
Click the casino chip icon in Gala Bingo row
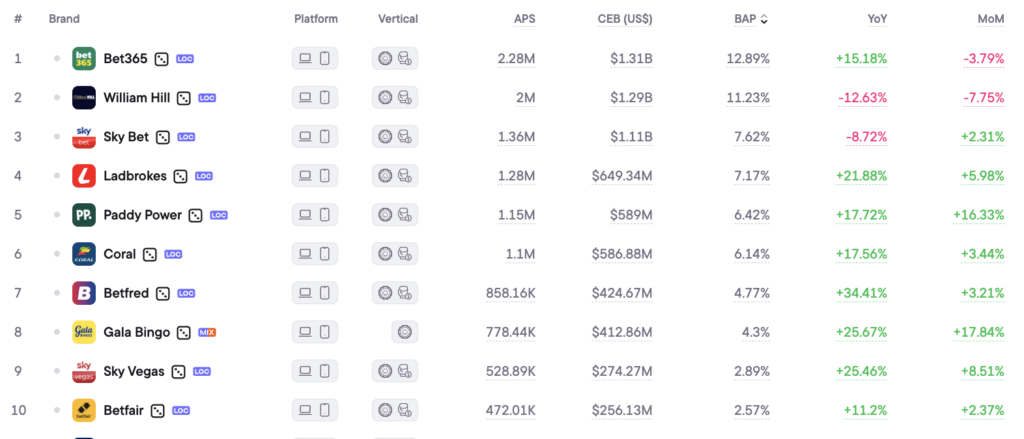(x=404, y=332)
